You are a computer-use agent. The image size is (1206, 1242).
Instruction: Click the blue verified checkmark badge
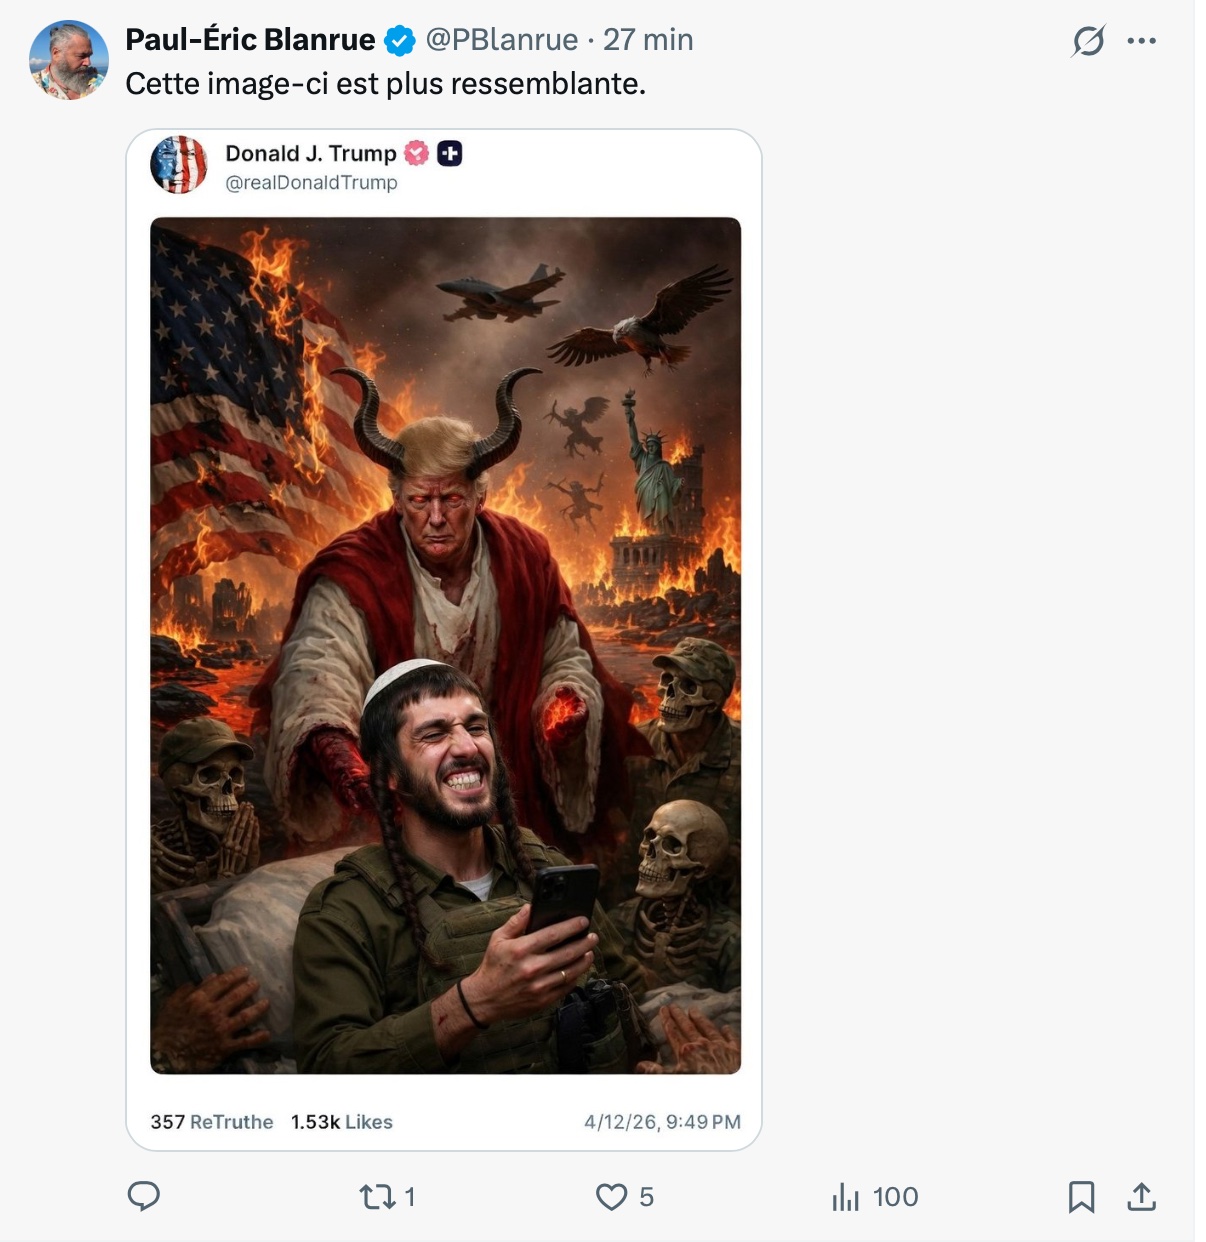[400, 41]
